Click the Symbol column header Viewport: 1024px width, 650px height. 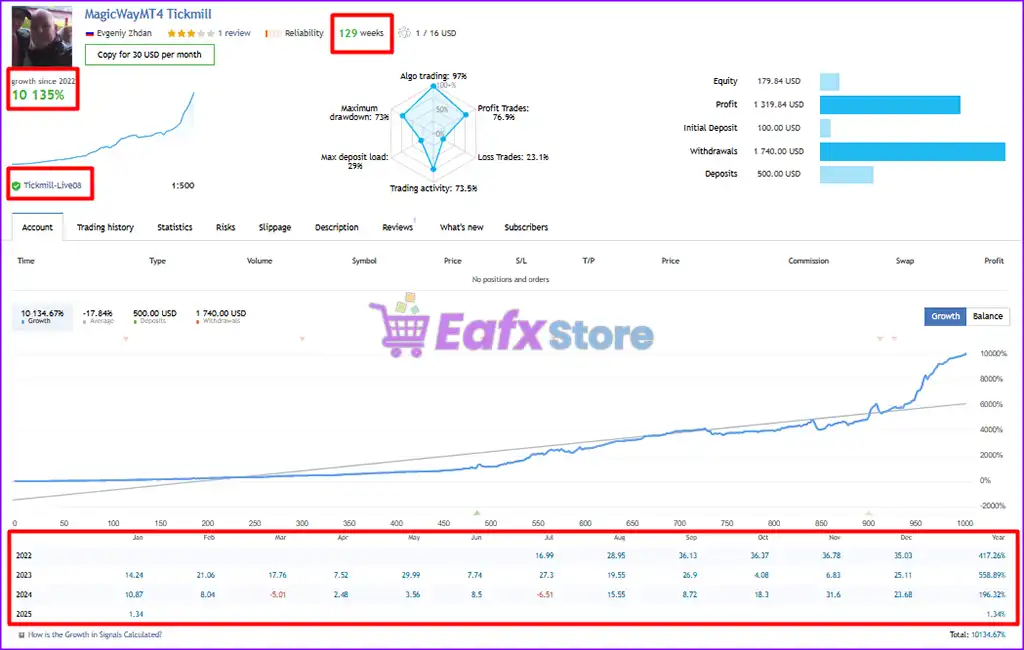coord(364,261)
